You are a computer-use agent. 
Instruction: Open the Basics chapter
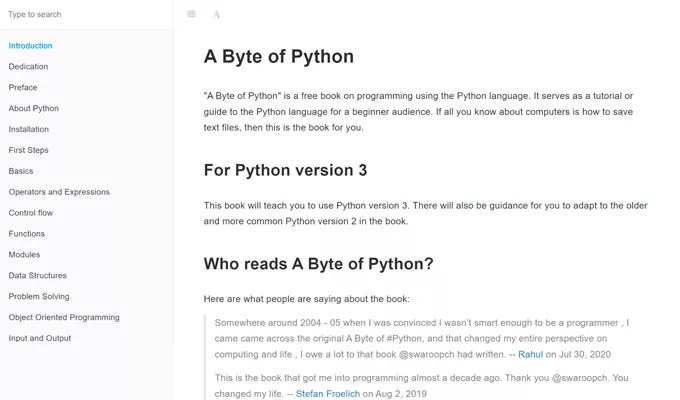pyautogui.click(x=21, y=171)
